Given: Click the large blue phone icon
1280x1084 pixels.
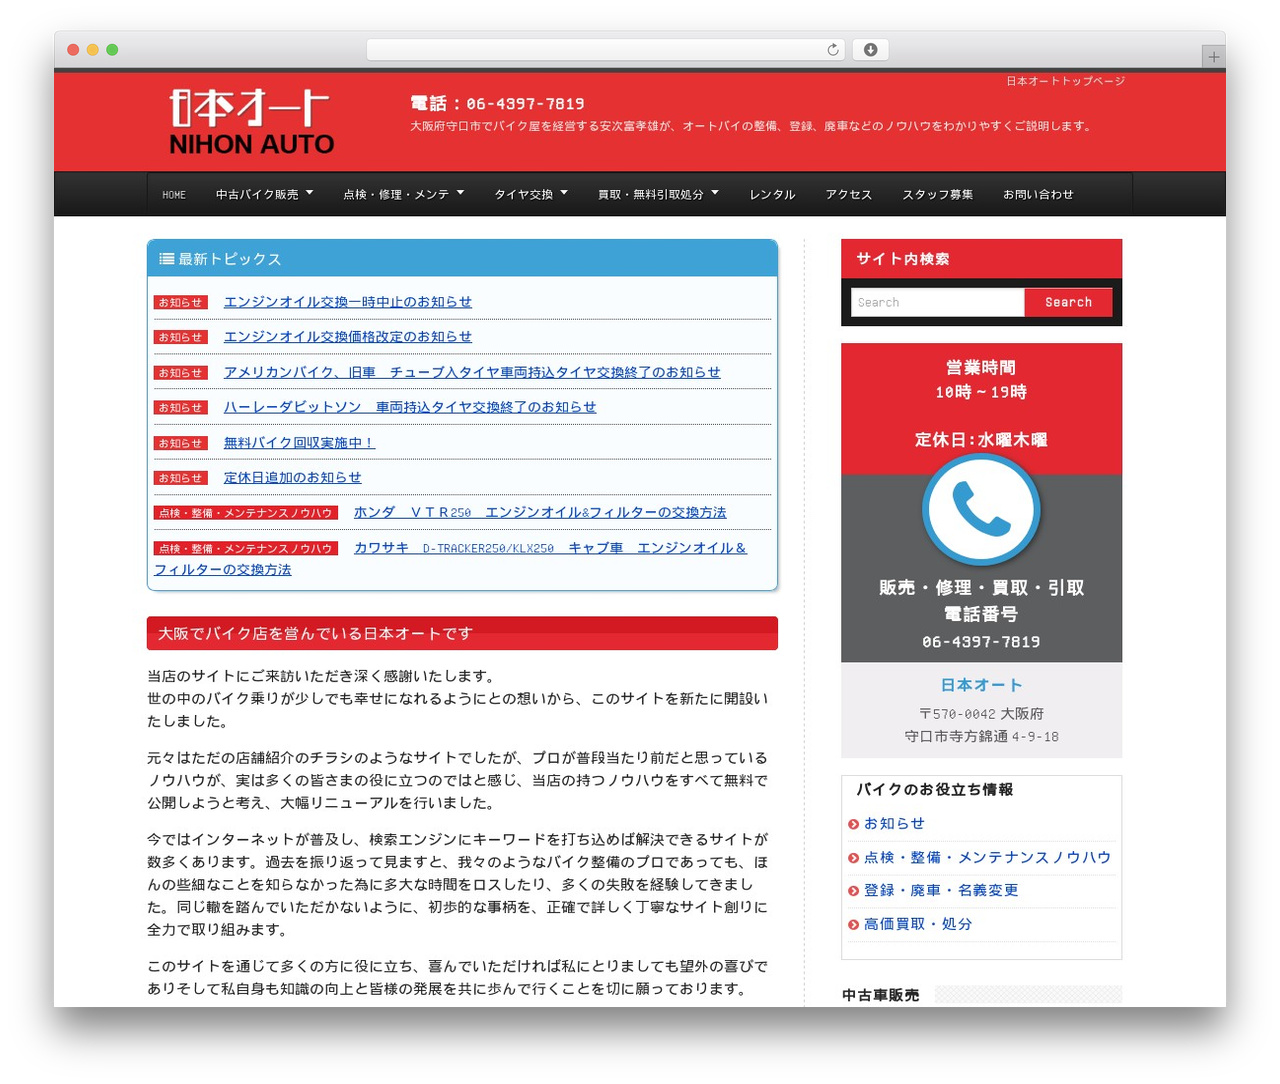Looking at the screenshot, I should 981,510.
